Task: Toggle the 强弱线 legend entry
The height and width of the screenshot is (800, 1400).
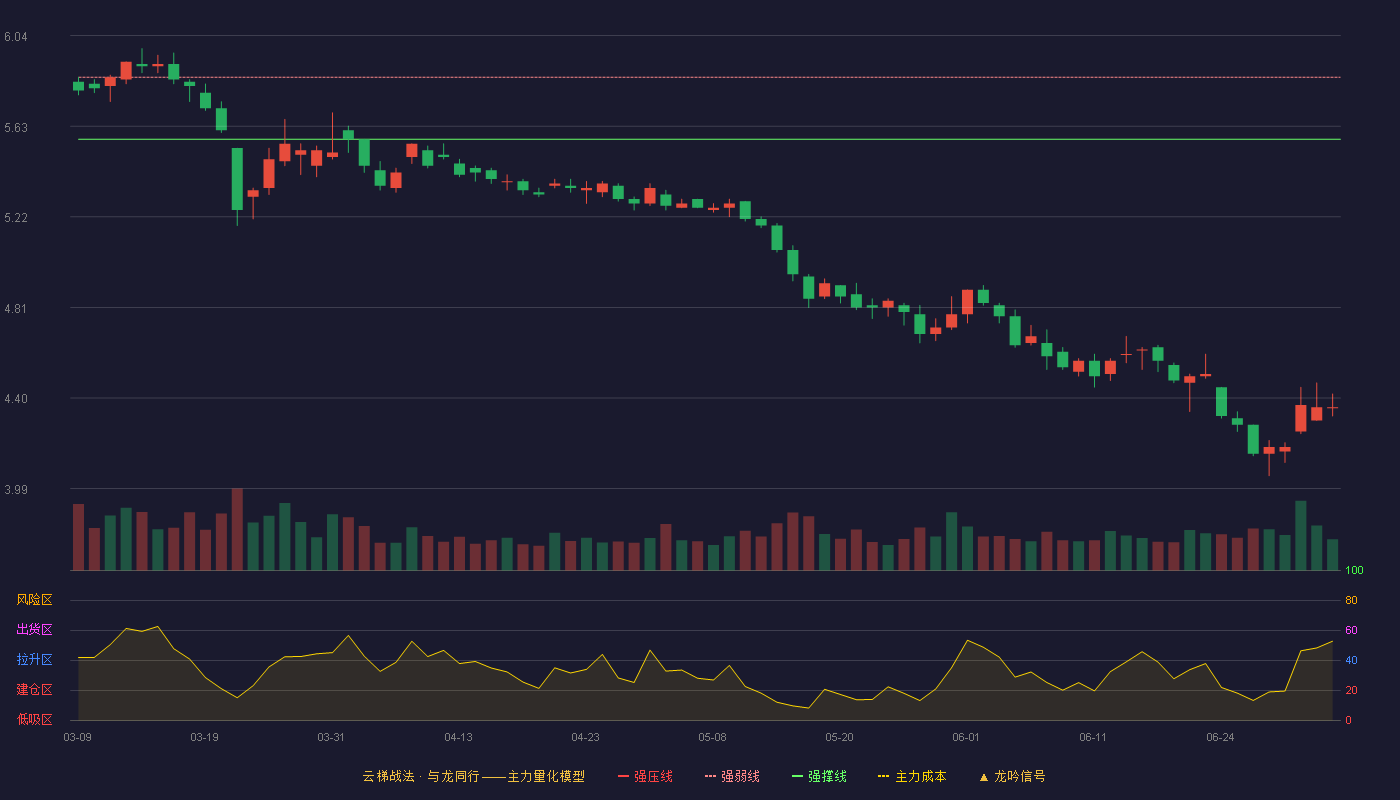Action: [732, 776]
